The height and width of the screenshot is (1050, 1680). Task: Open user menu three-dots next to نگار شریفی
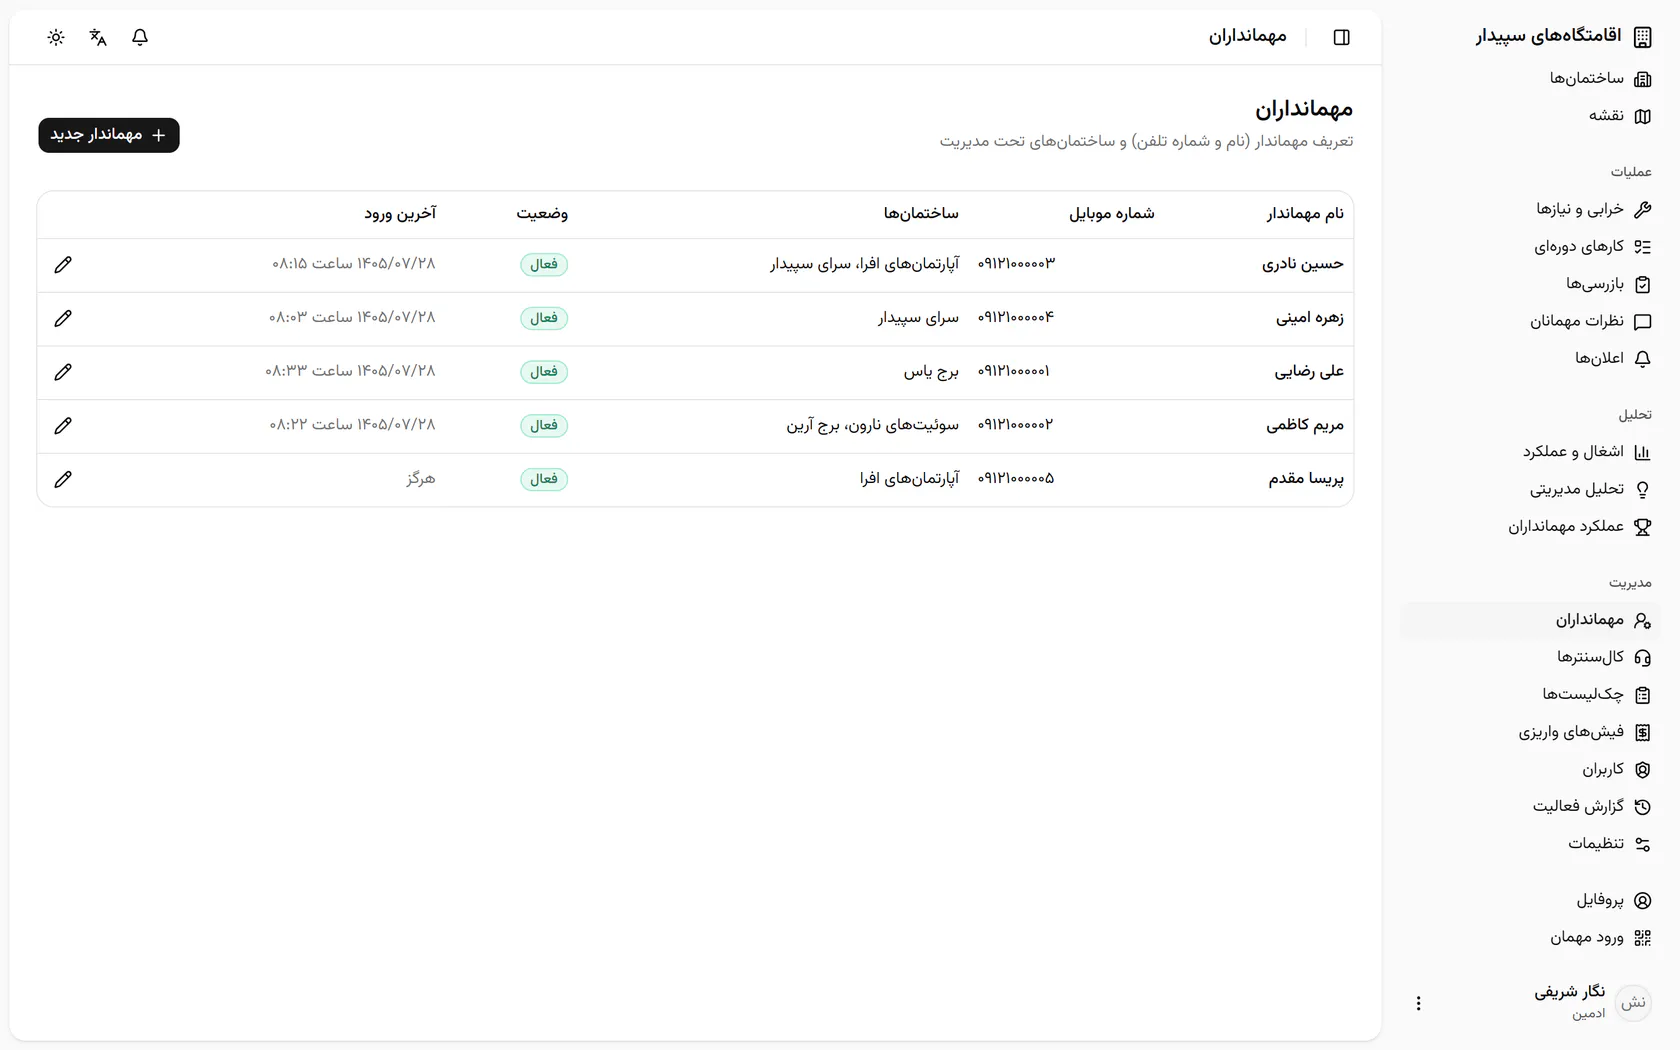[x=1418, y=1003]
